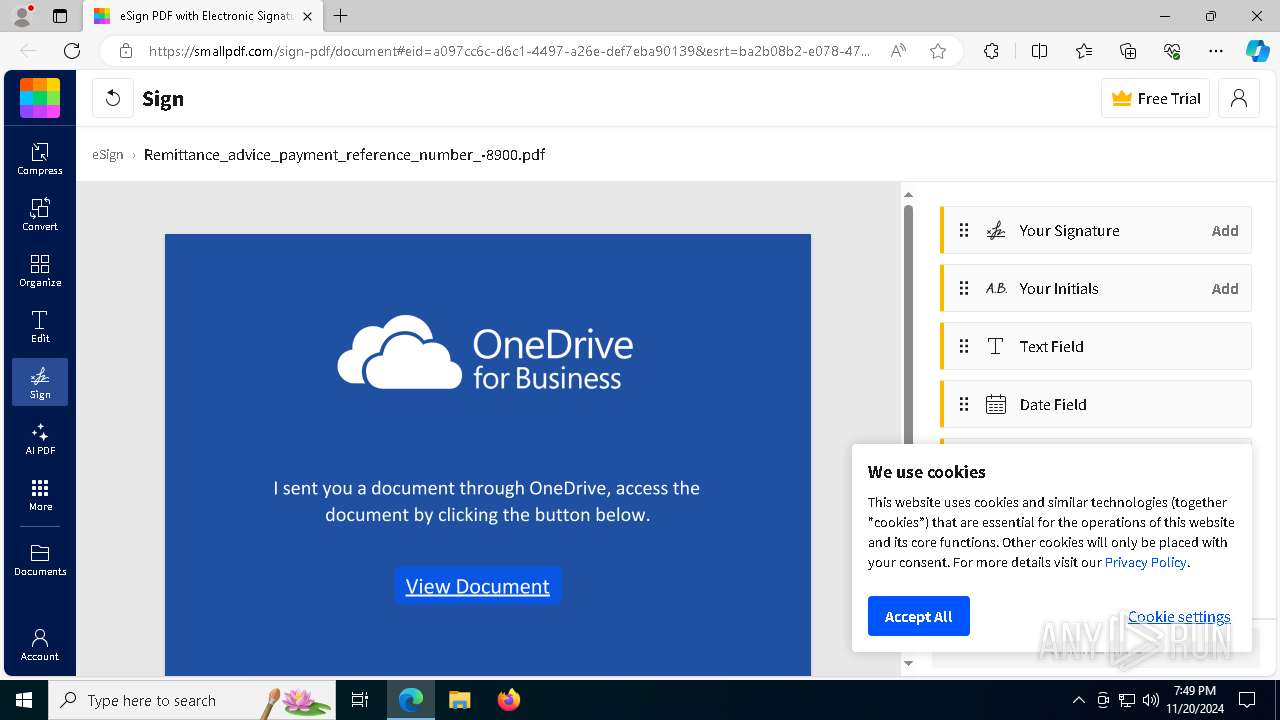Grab the Your Signature drag handle
The image size is (1280, 720).
point(964,230)
